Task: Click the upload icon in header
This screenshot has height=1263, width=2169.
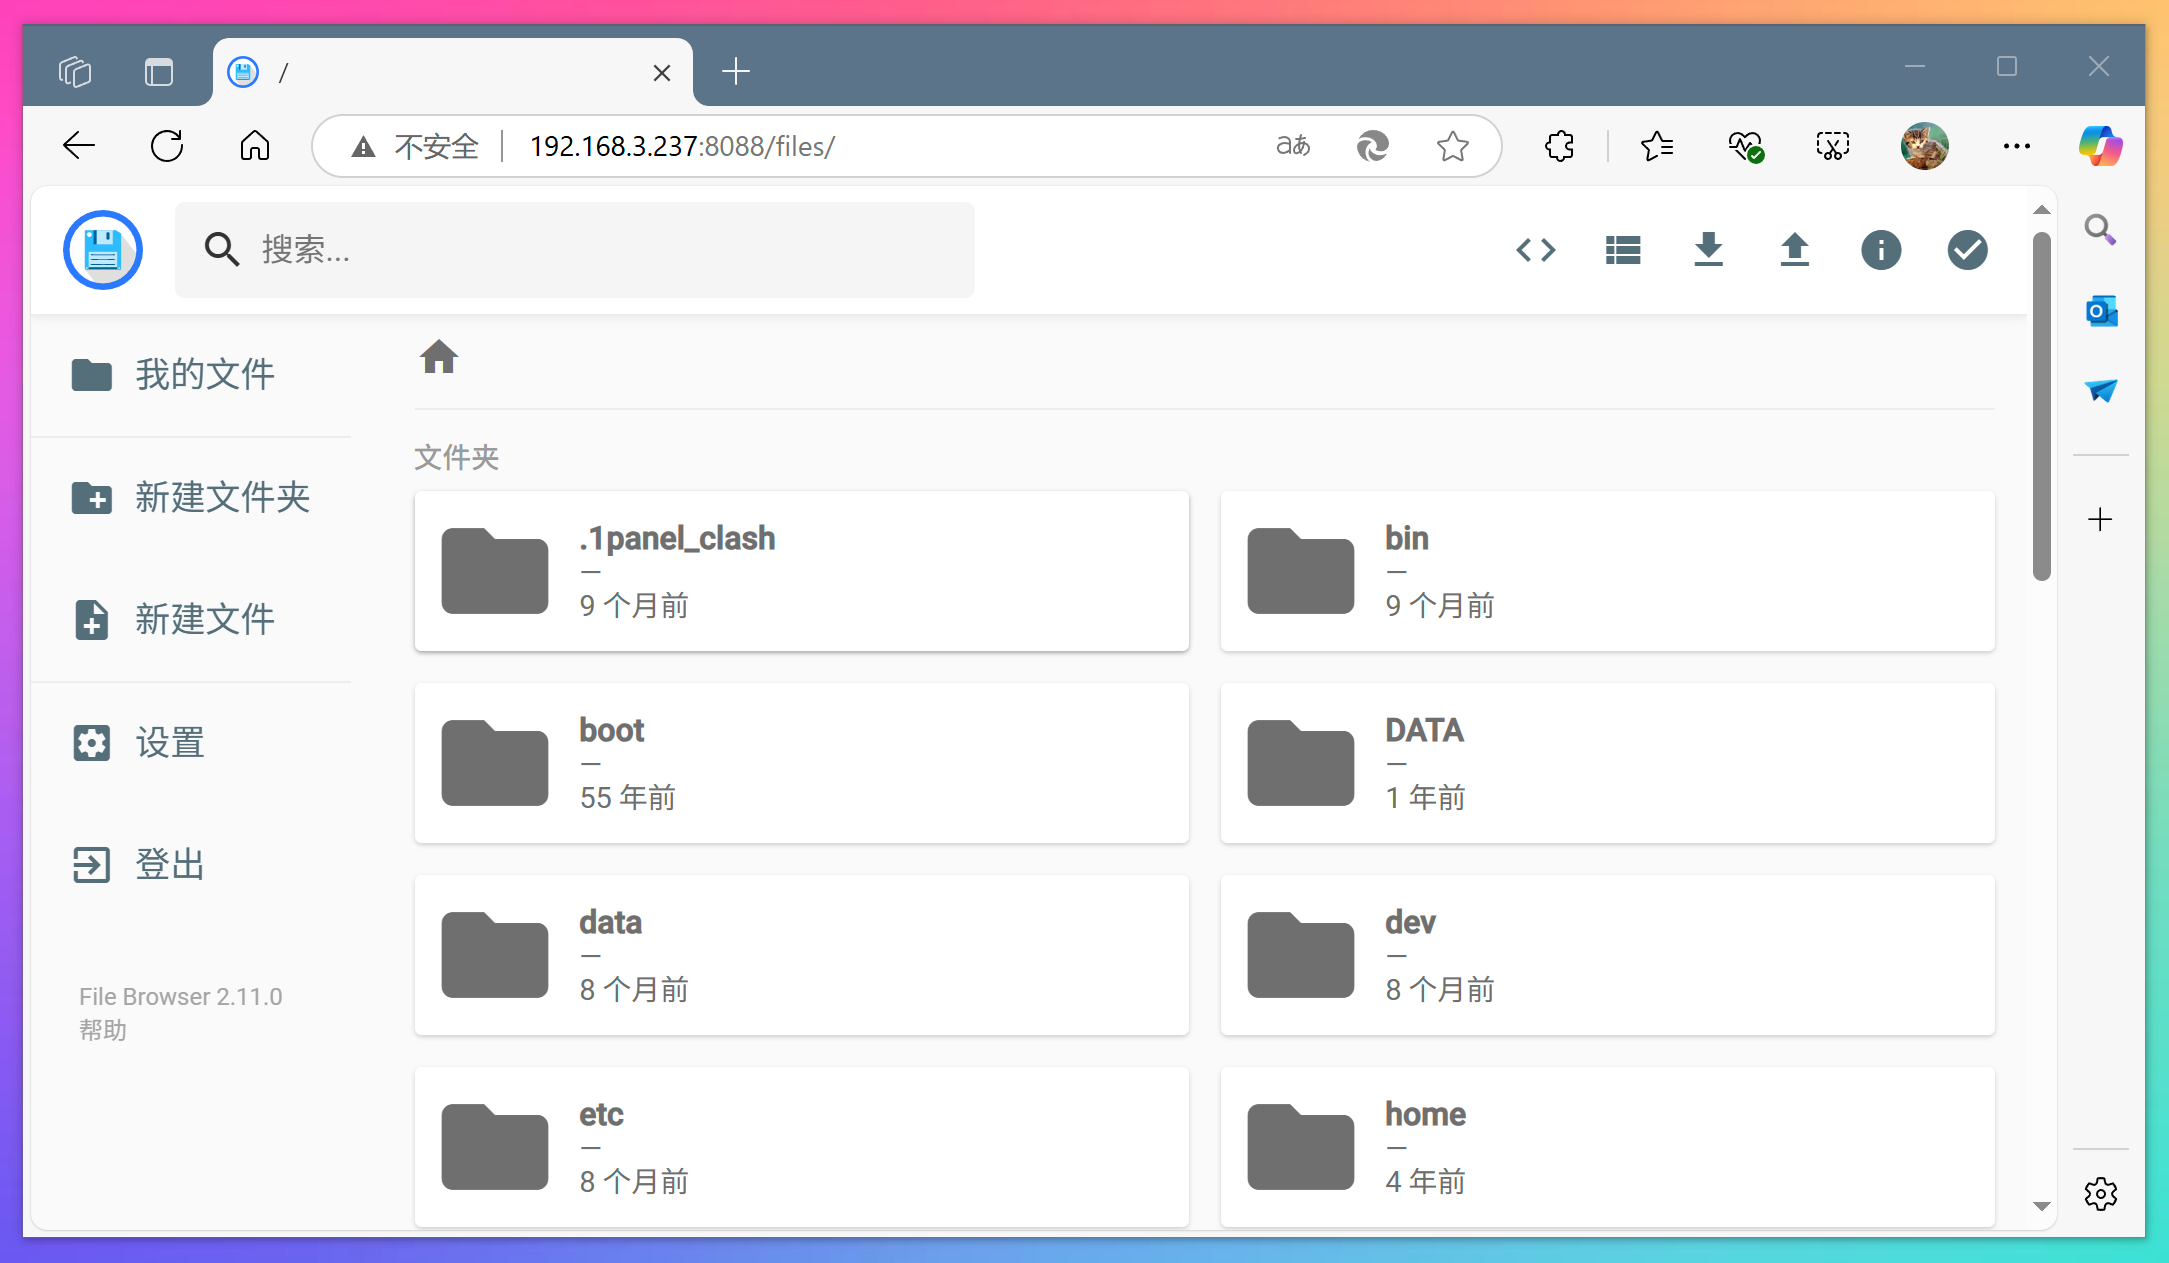Action: 1795,250
